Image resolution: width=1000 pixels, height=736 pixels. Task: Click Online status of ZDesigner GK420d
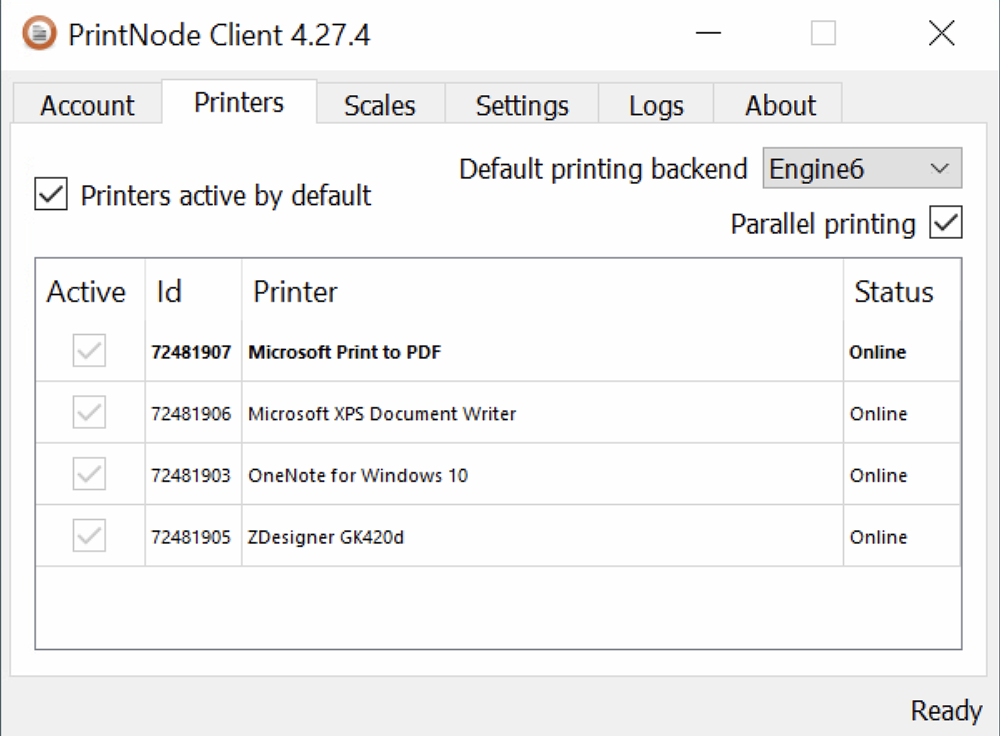(878, 538)
